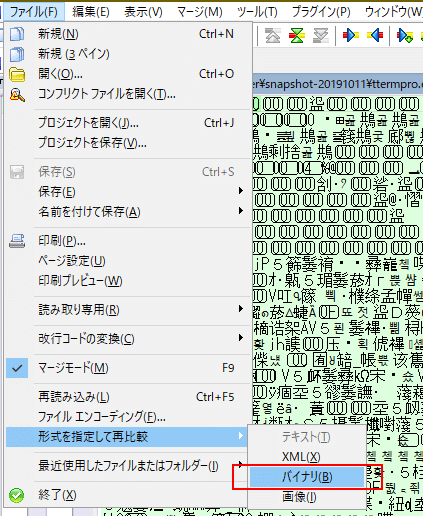
Task: Choose 印刷(P)... entry
Action: [128, 241]
